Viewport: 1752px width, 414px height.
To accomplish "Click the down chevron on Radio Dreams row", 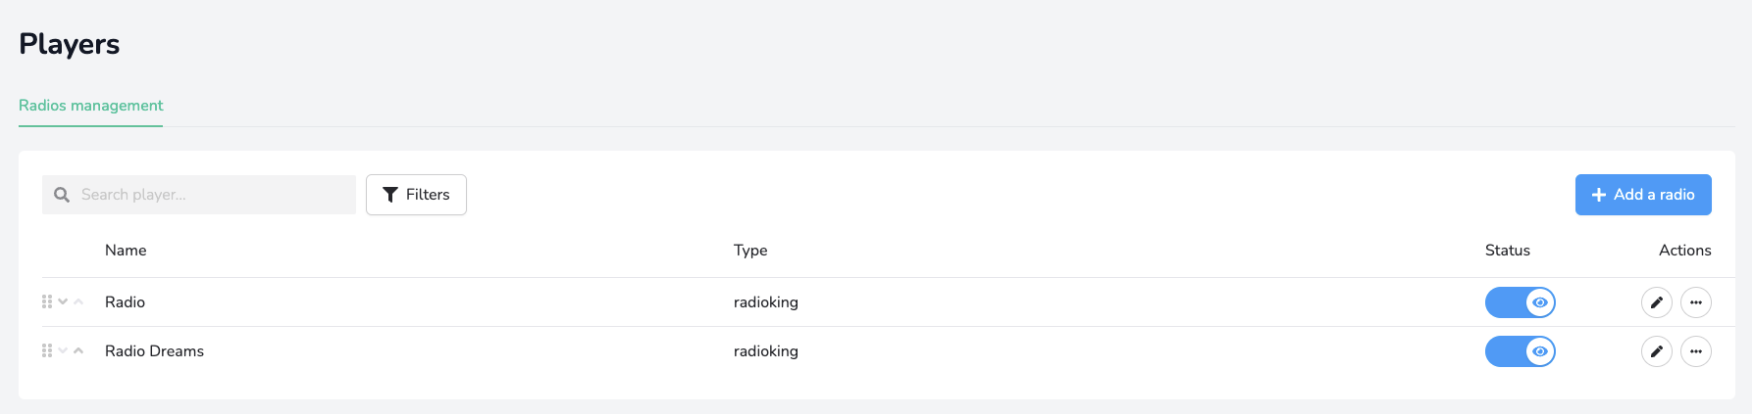I will [63, 351].
